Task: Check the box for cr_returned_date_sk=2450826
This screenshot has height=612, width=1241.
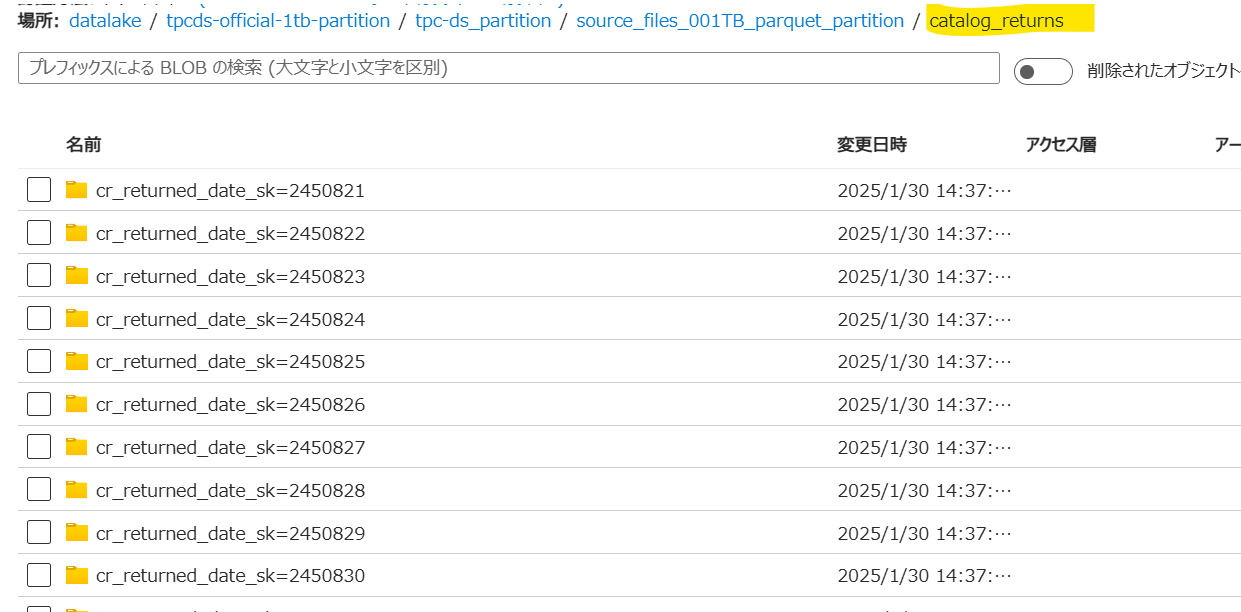Action: coord(39,404)
